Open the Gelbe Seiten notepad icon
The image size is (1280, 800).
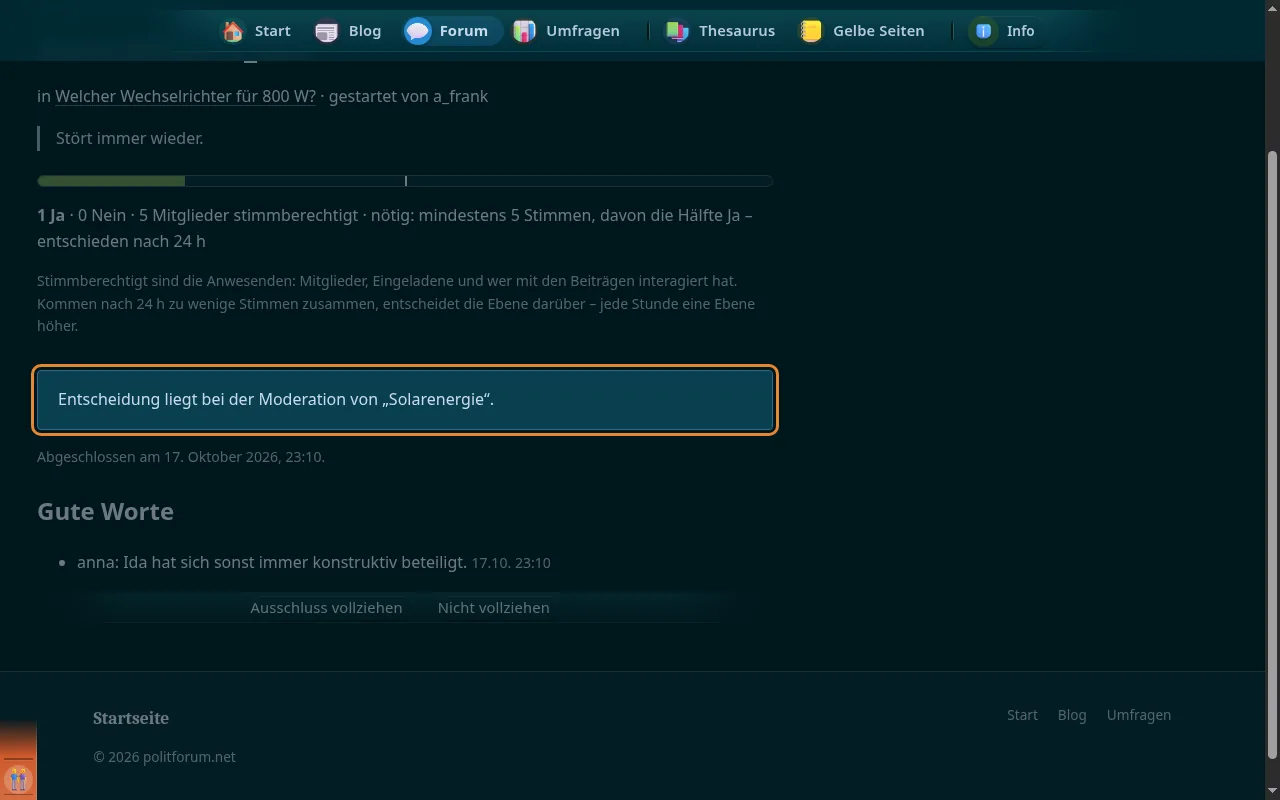pyautogui.click(x=811, y=31)
